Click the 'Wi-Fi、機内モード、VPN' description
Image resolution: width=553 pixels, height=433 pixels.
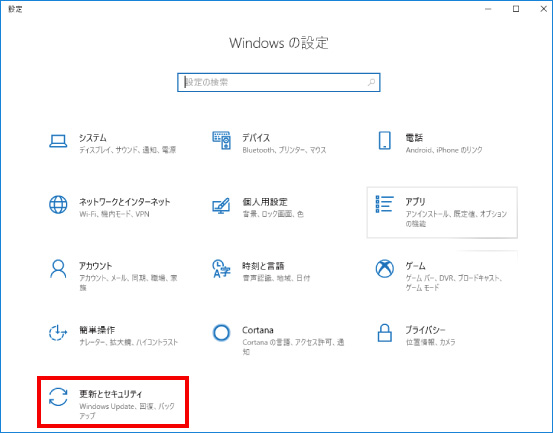114,214
